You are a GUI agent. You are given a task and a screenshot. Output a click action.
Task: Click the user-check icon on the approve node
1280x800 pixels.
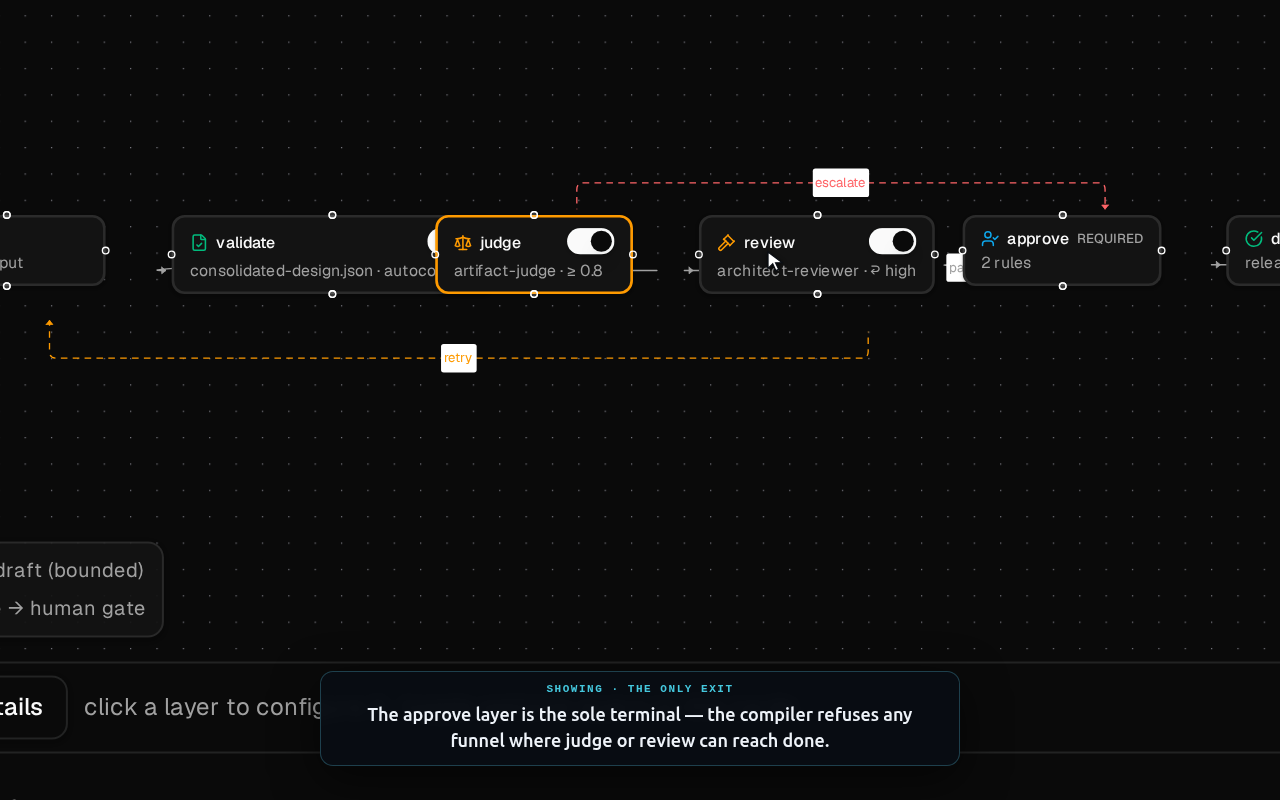[x=990, y=239]
